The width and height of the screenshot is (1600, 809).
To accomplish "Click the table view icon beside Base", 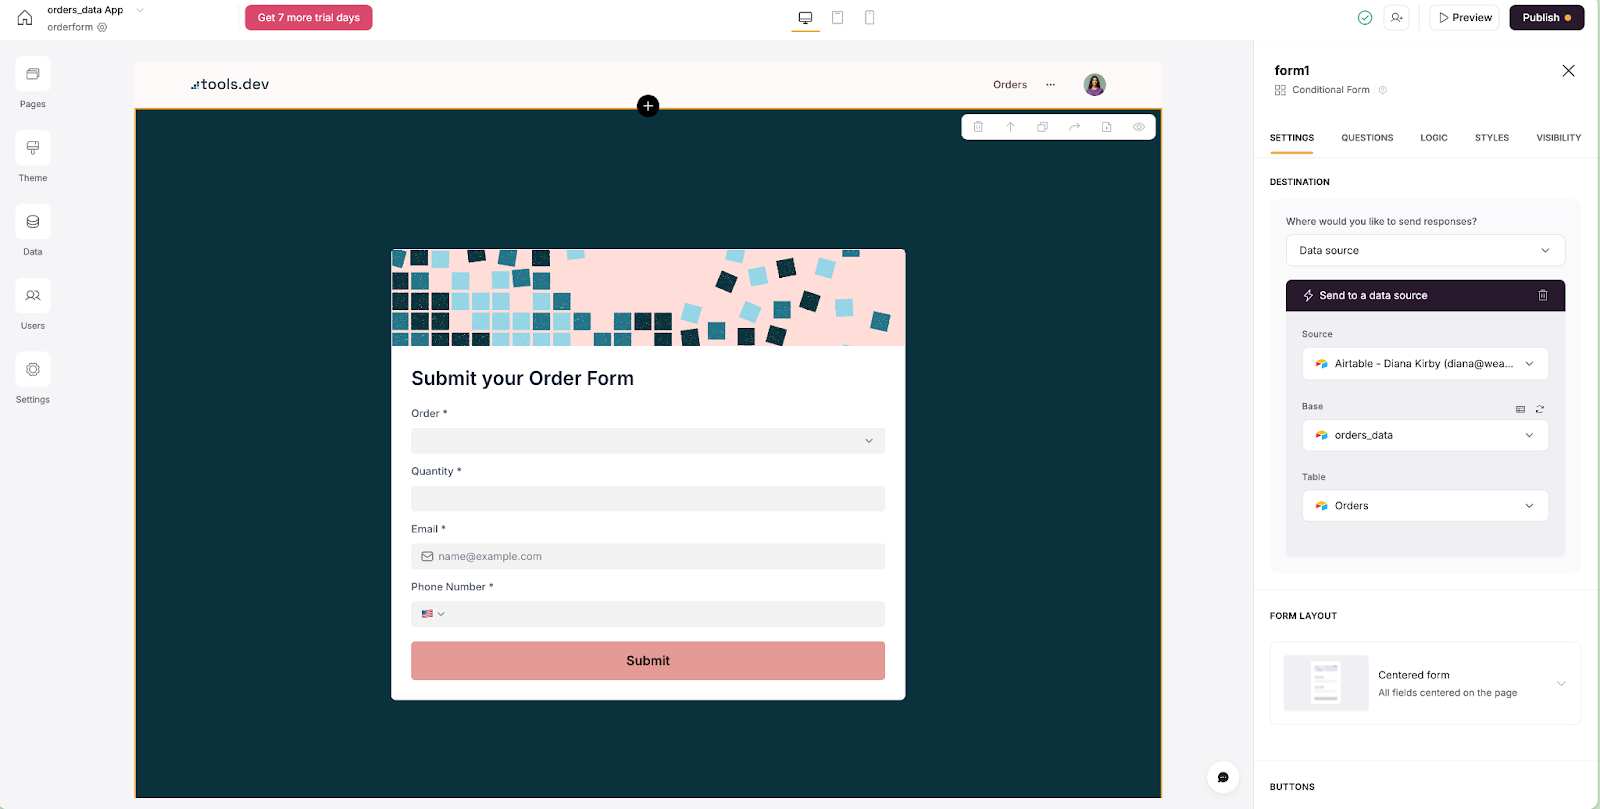I will click(1521, 409).
